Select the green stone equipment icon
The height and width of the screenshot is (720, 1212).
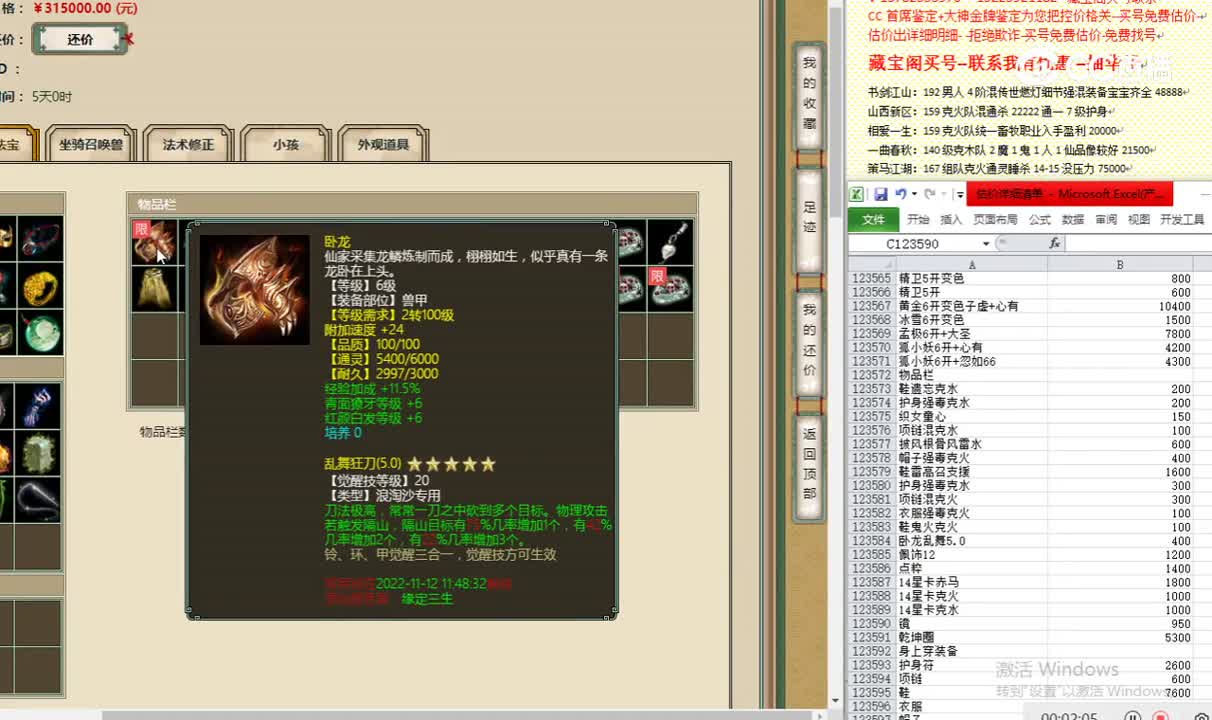40,454
